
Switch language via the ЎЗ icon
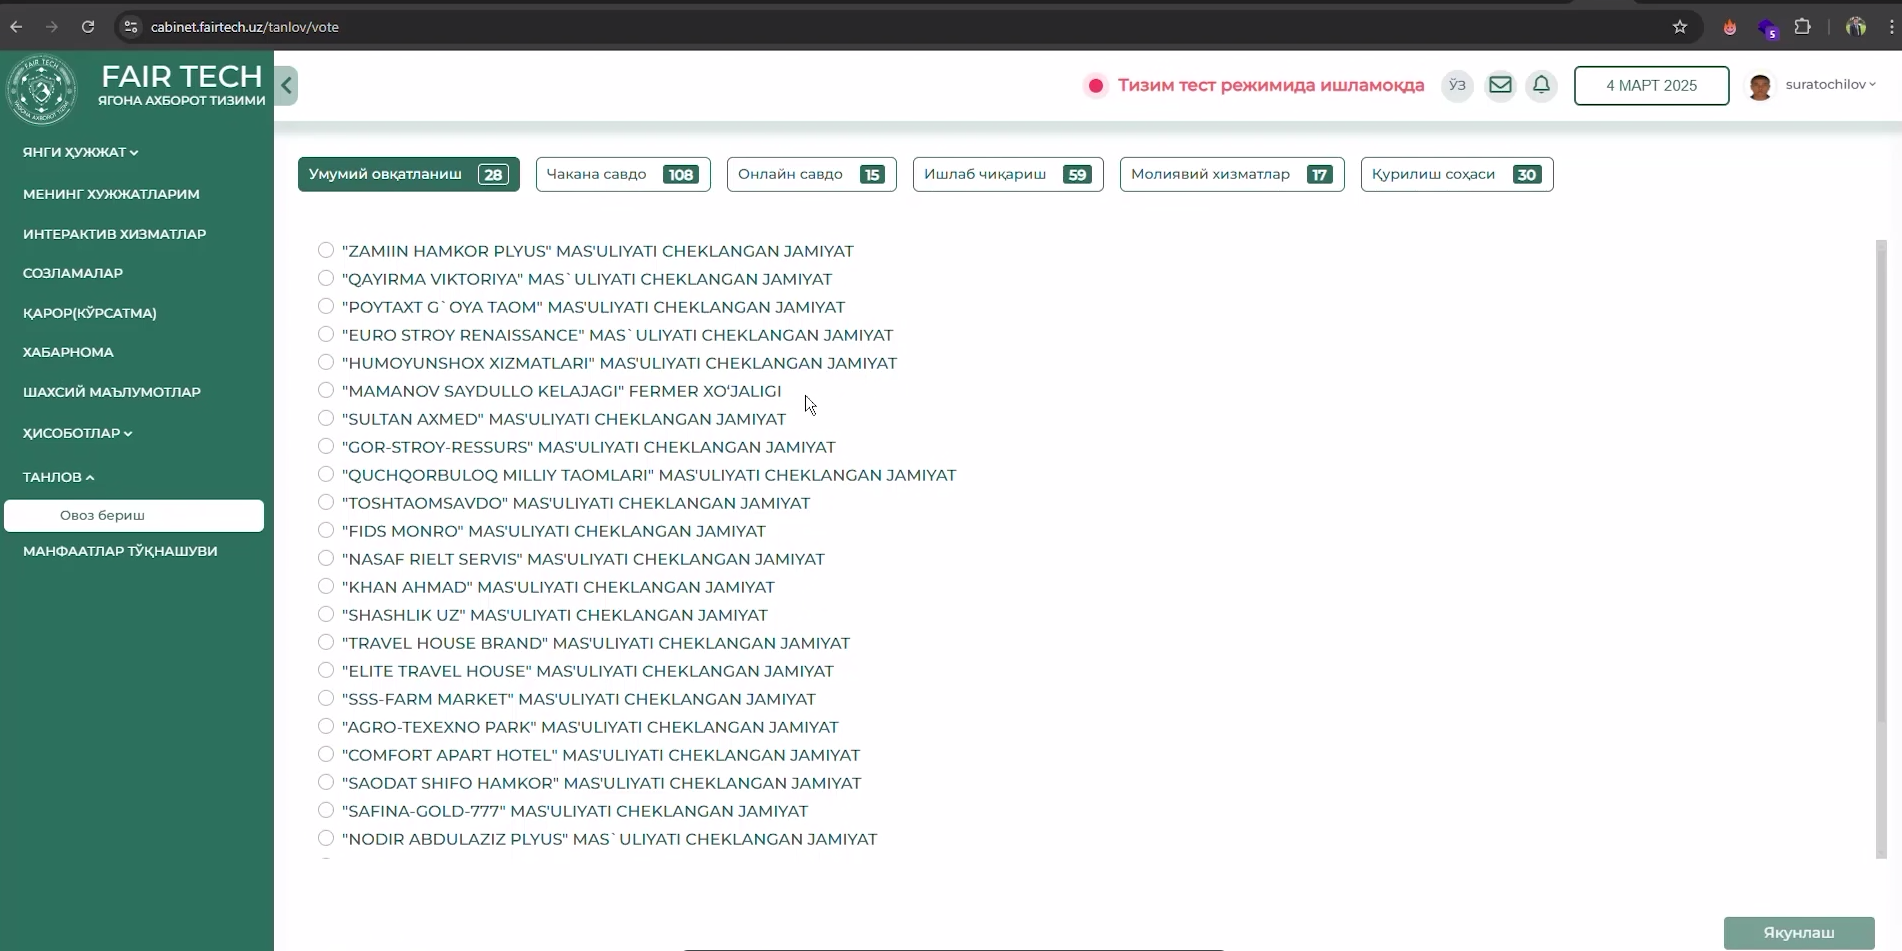tap(1457, 86)
